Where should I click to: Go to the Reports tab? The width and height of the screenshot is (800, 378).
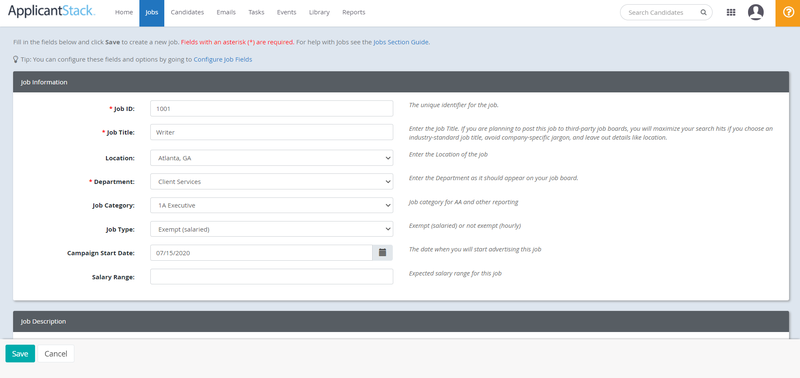tap(354, 13)
